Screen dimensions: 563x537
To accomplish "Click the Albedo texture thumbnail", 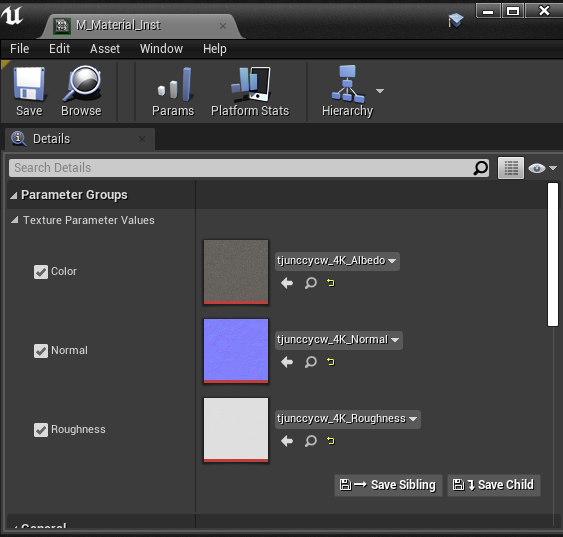I will 236,272.
